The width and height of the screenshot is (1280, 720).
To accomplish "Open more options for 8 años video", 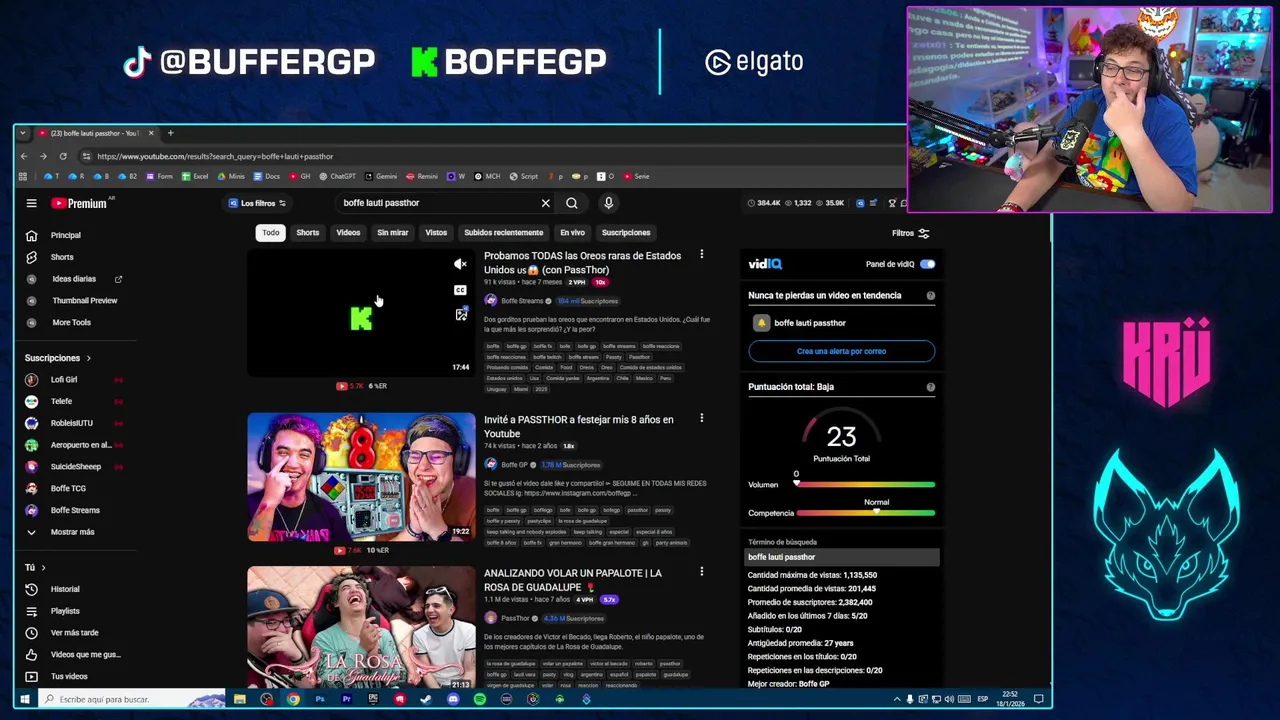I will coord(701,418).
